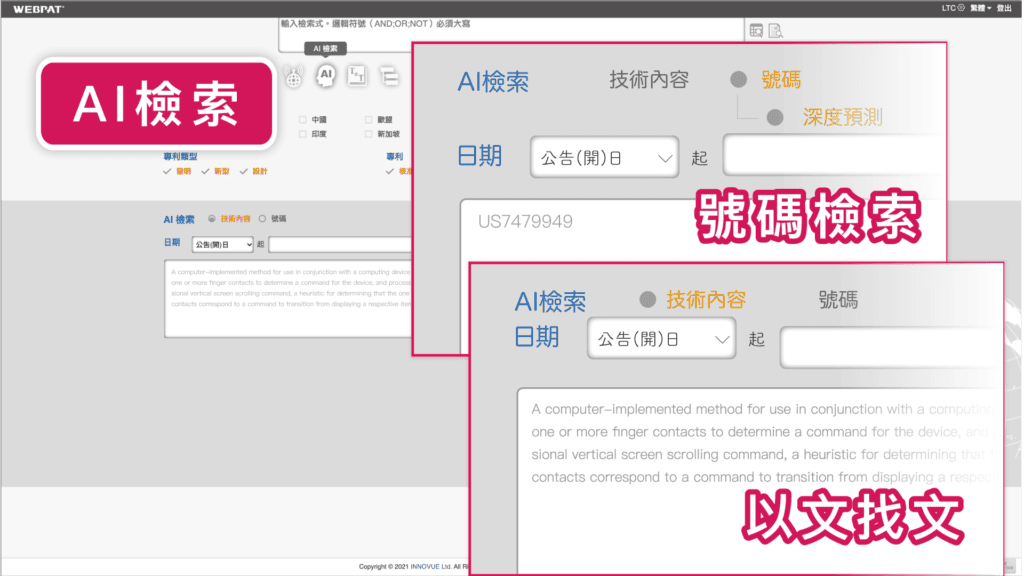This screenshot has height=576, width=1024.
Task: Select the small 技術內容 radio button
Action: [x=211, y=218]
